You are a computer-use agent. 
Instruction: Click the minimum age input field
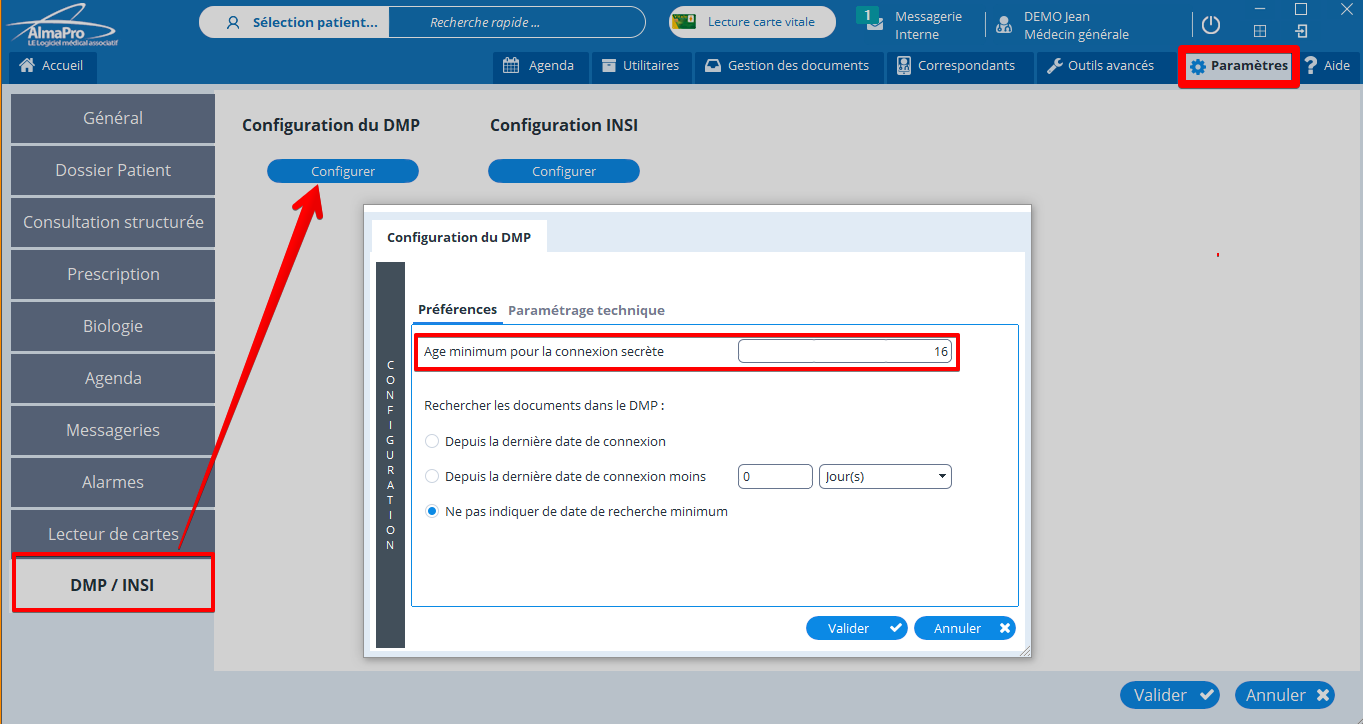(x=844, y=352)
